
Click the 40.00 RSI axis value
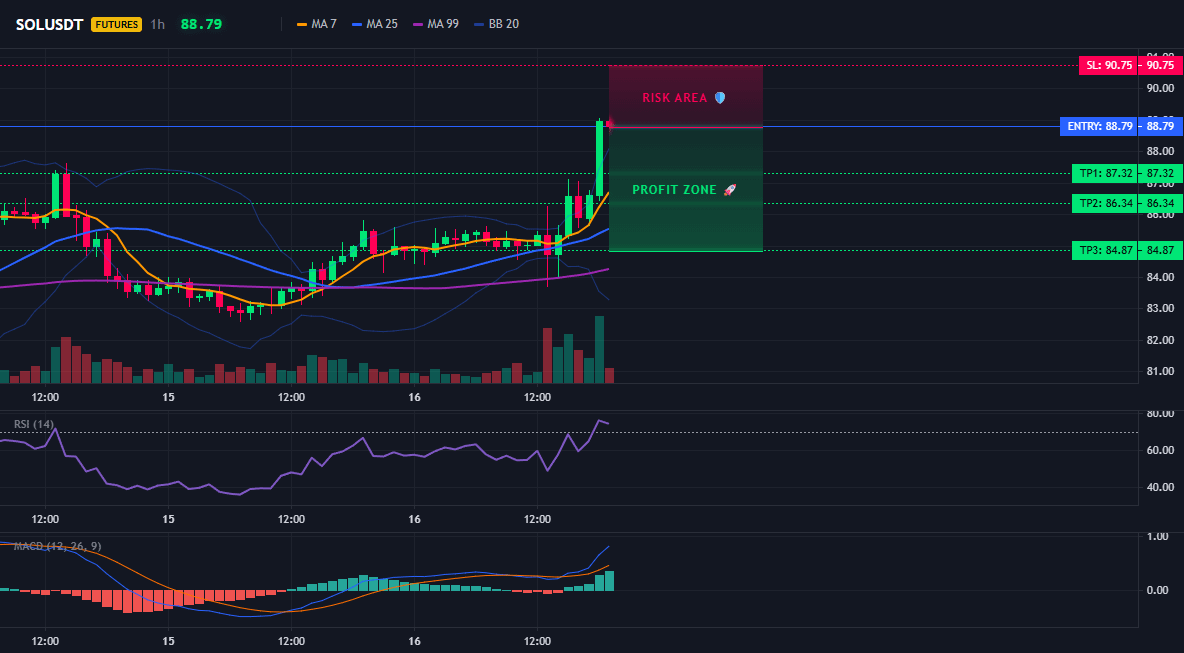click(1161, 487)
